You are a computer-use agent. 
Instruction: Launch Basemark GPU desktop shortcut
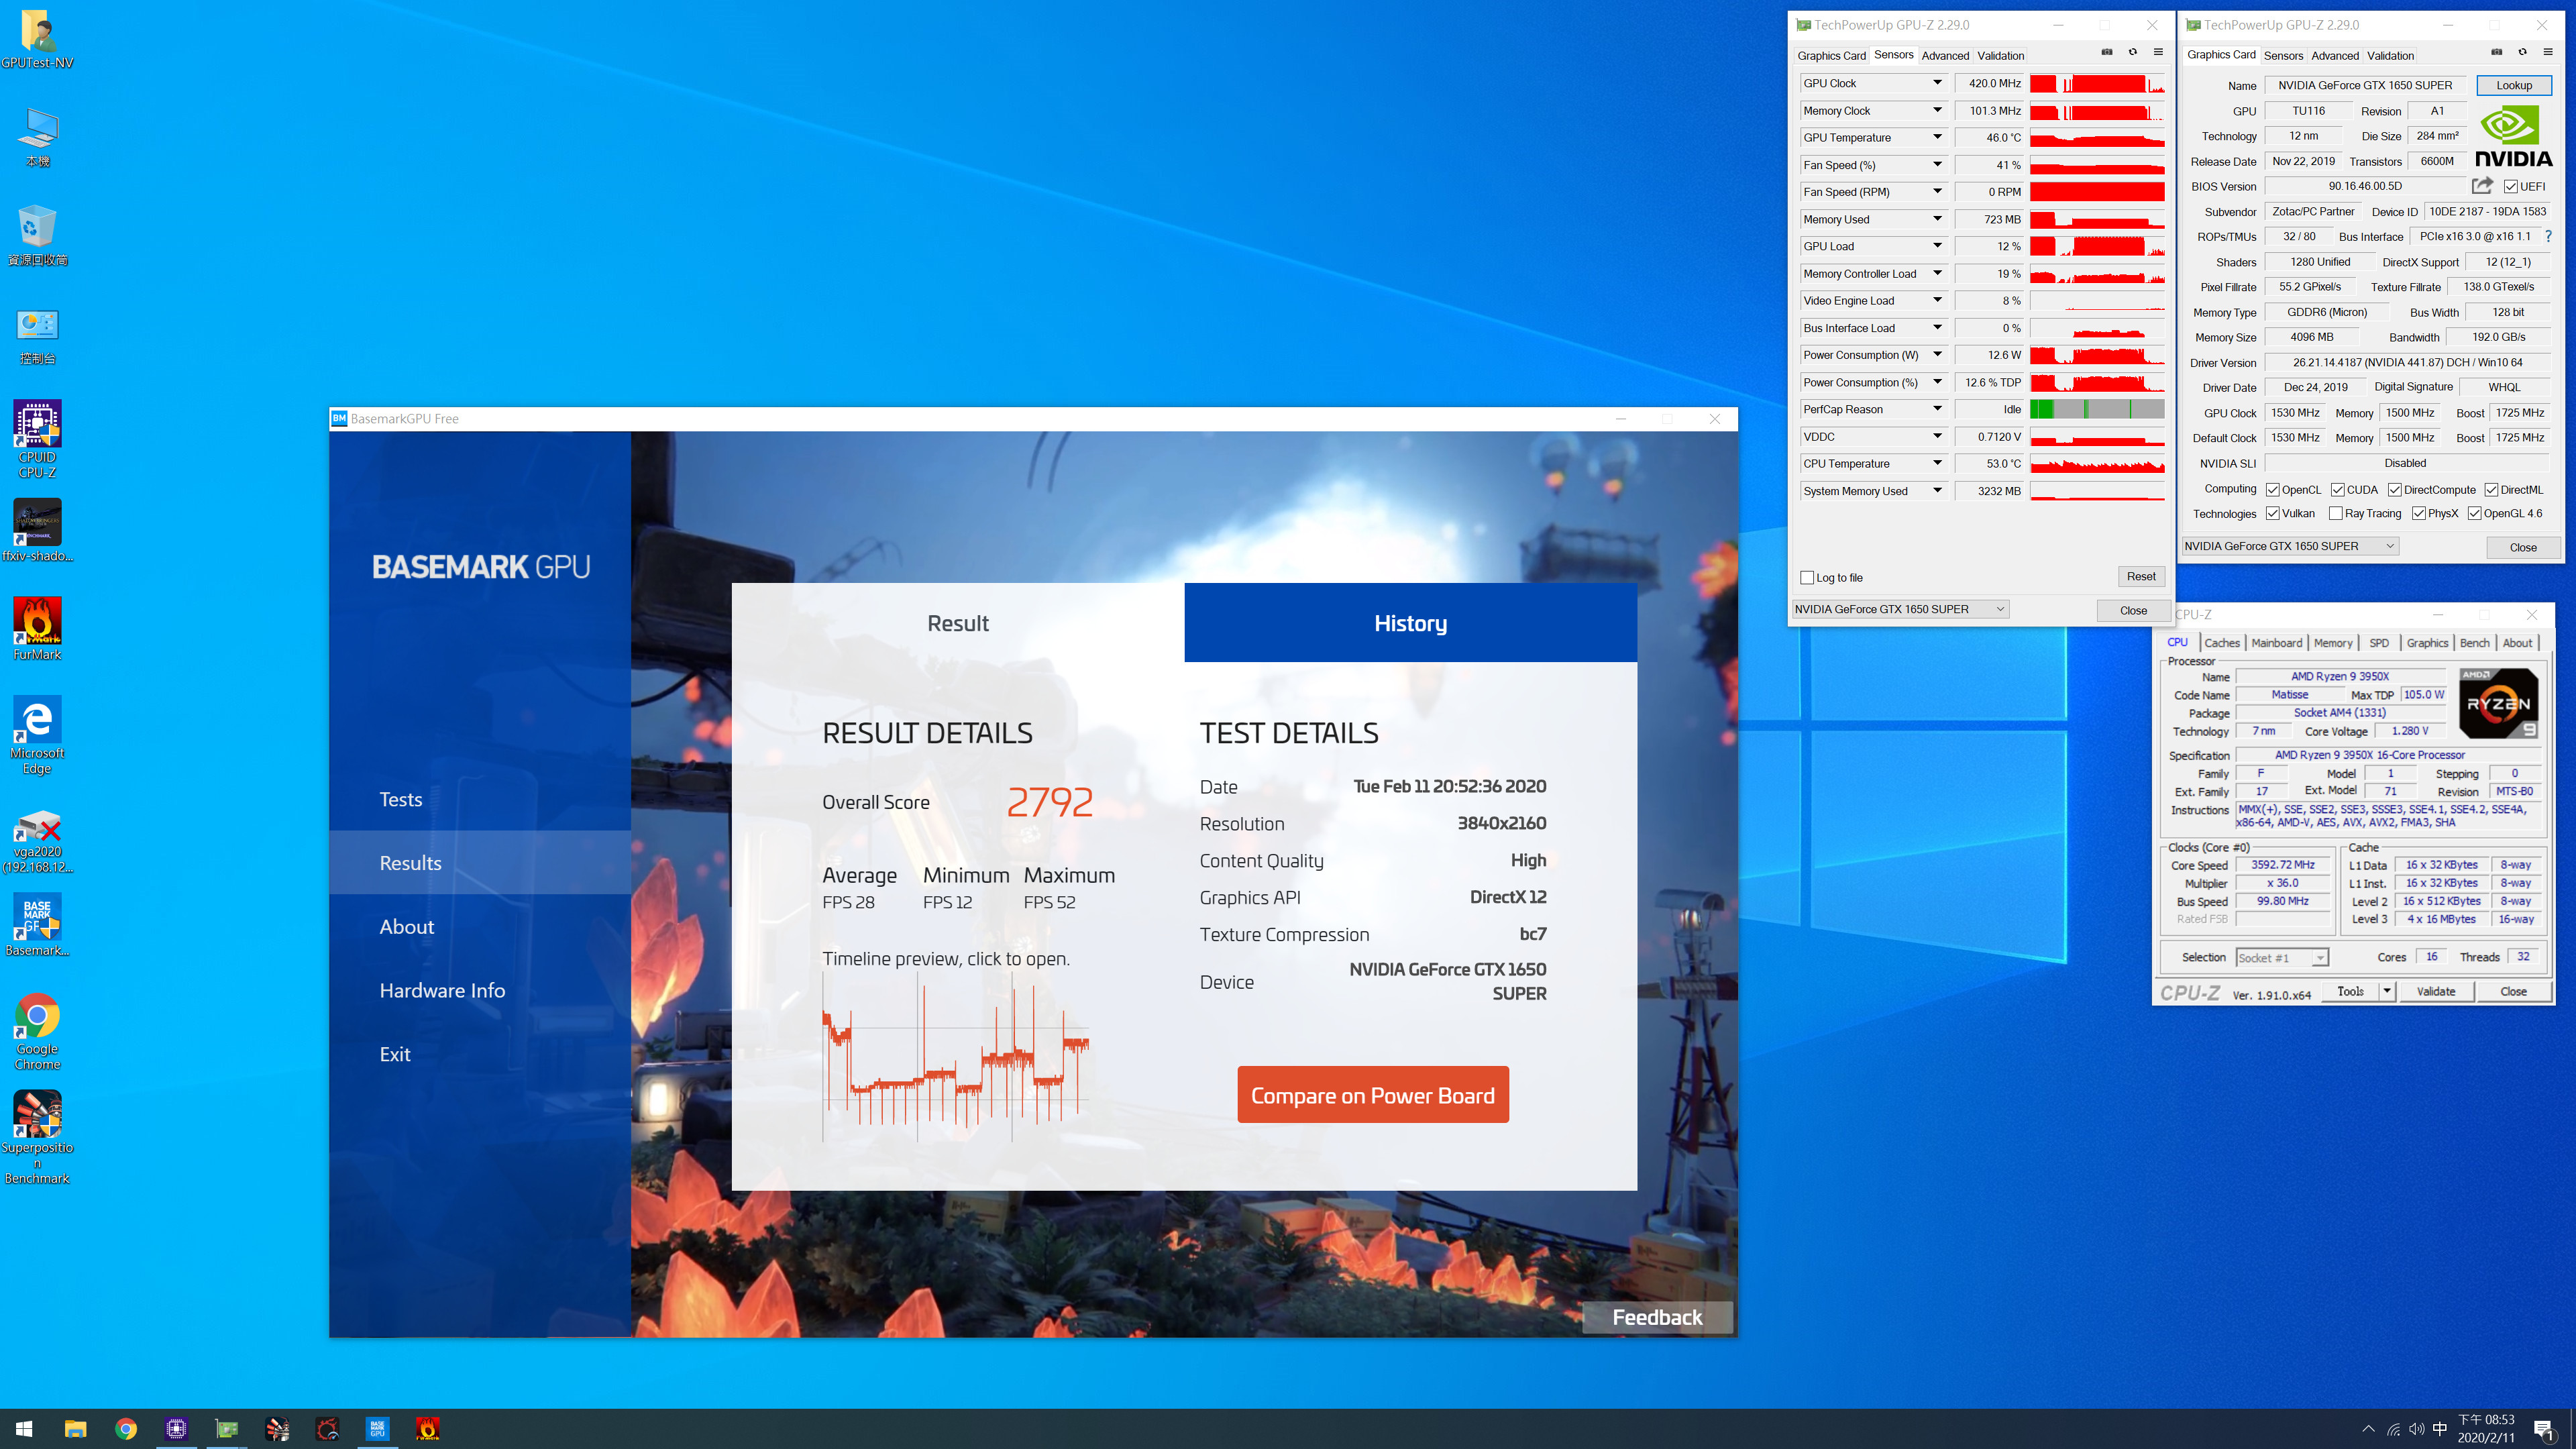(37, 925)
